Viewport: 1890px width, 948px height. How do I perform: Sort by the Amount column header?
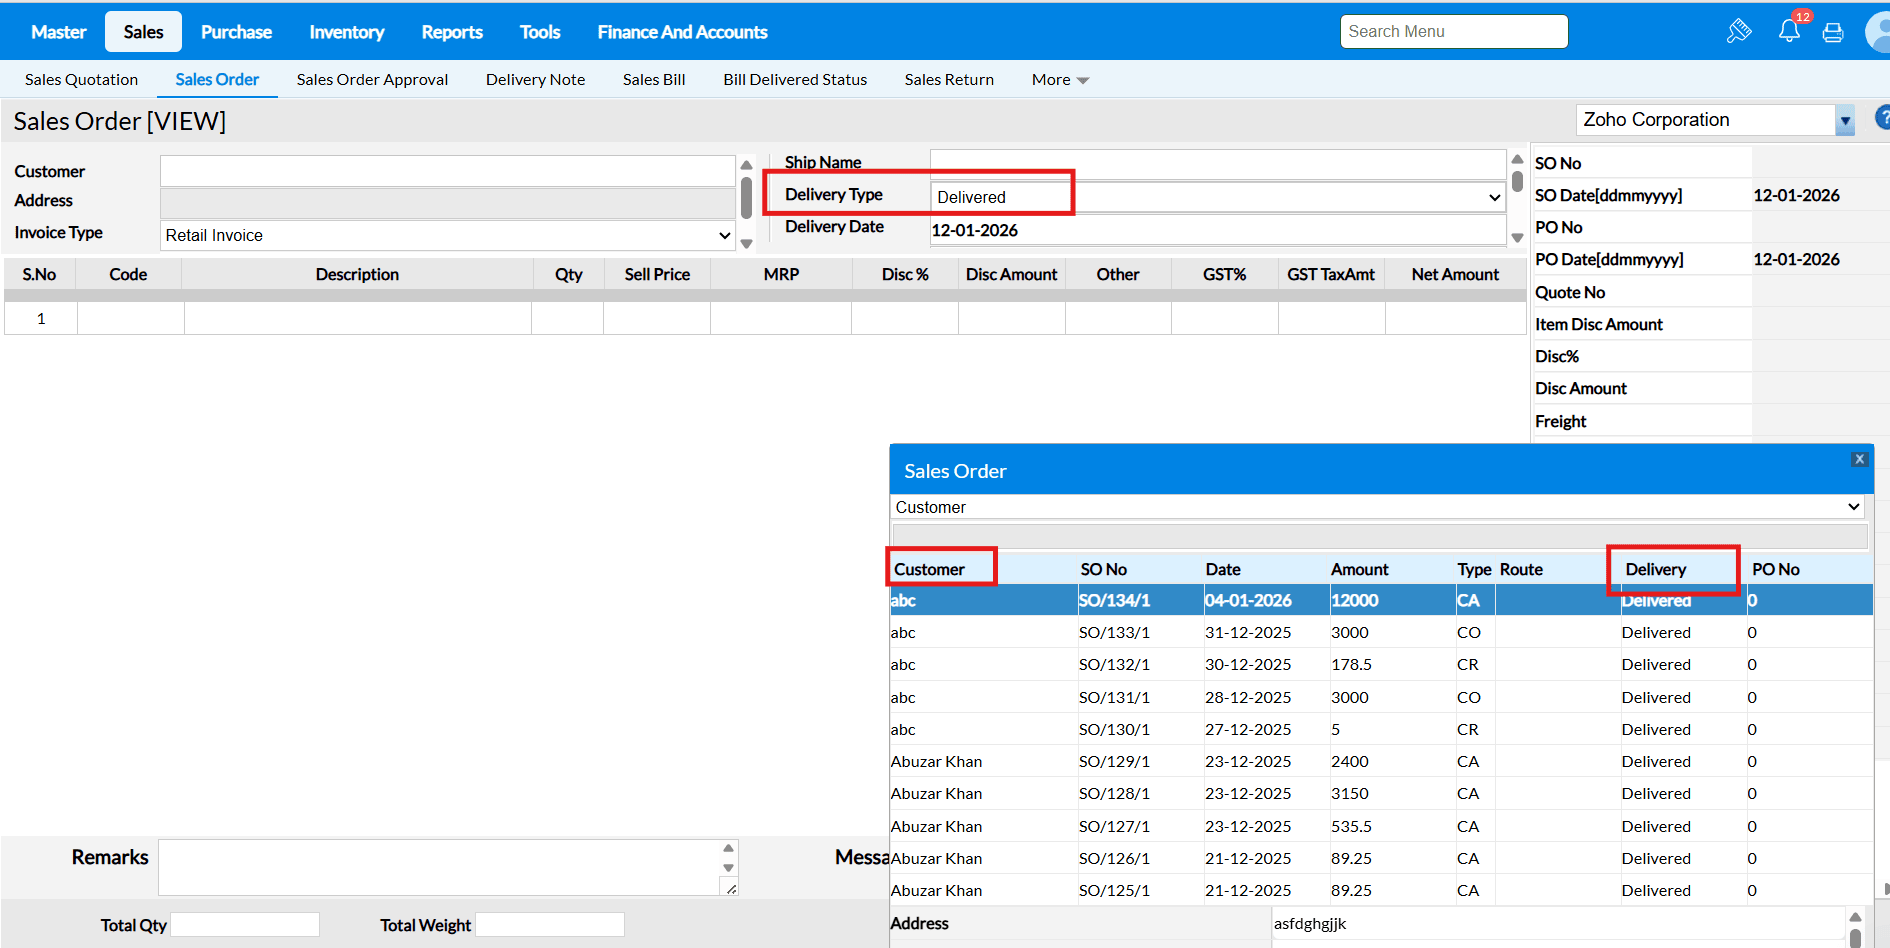1359,569
